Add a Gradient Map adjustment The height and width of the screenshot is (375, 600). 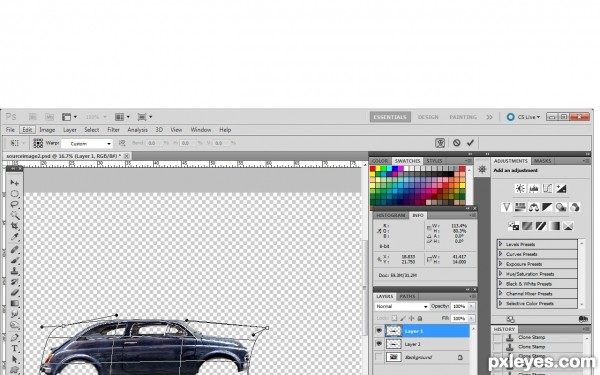(x=554, y=226)
